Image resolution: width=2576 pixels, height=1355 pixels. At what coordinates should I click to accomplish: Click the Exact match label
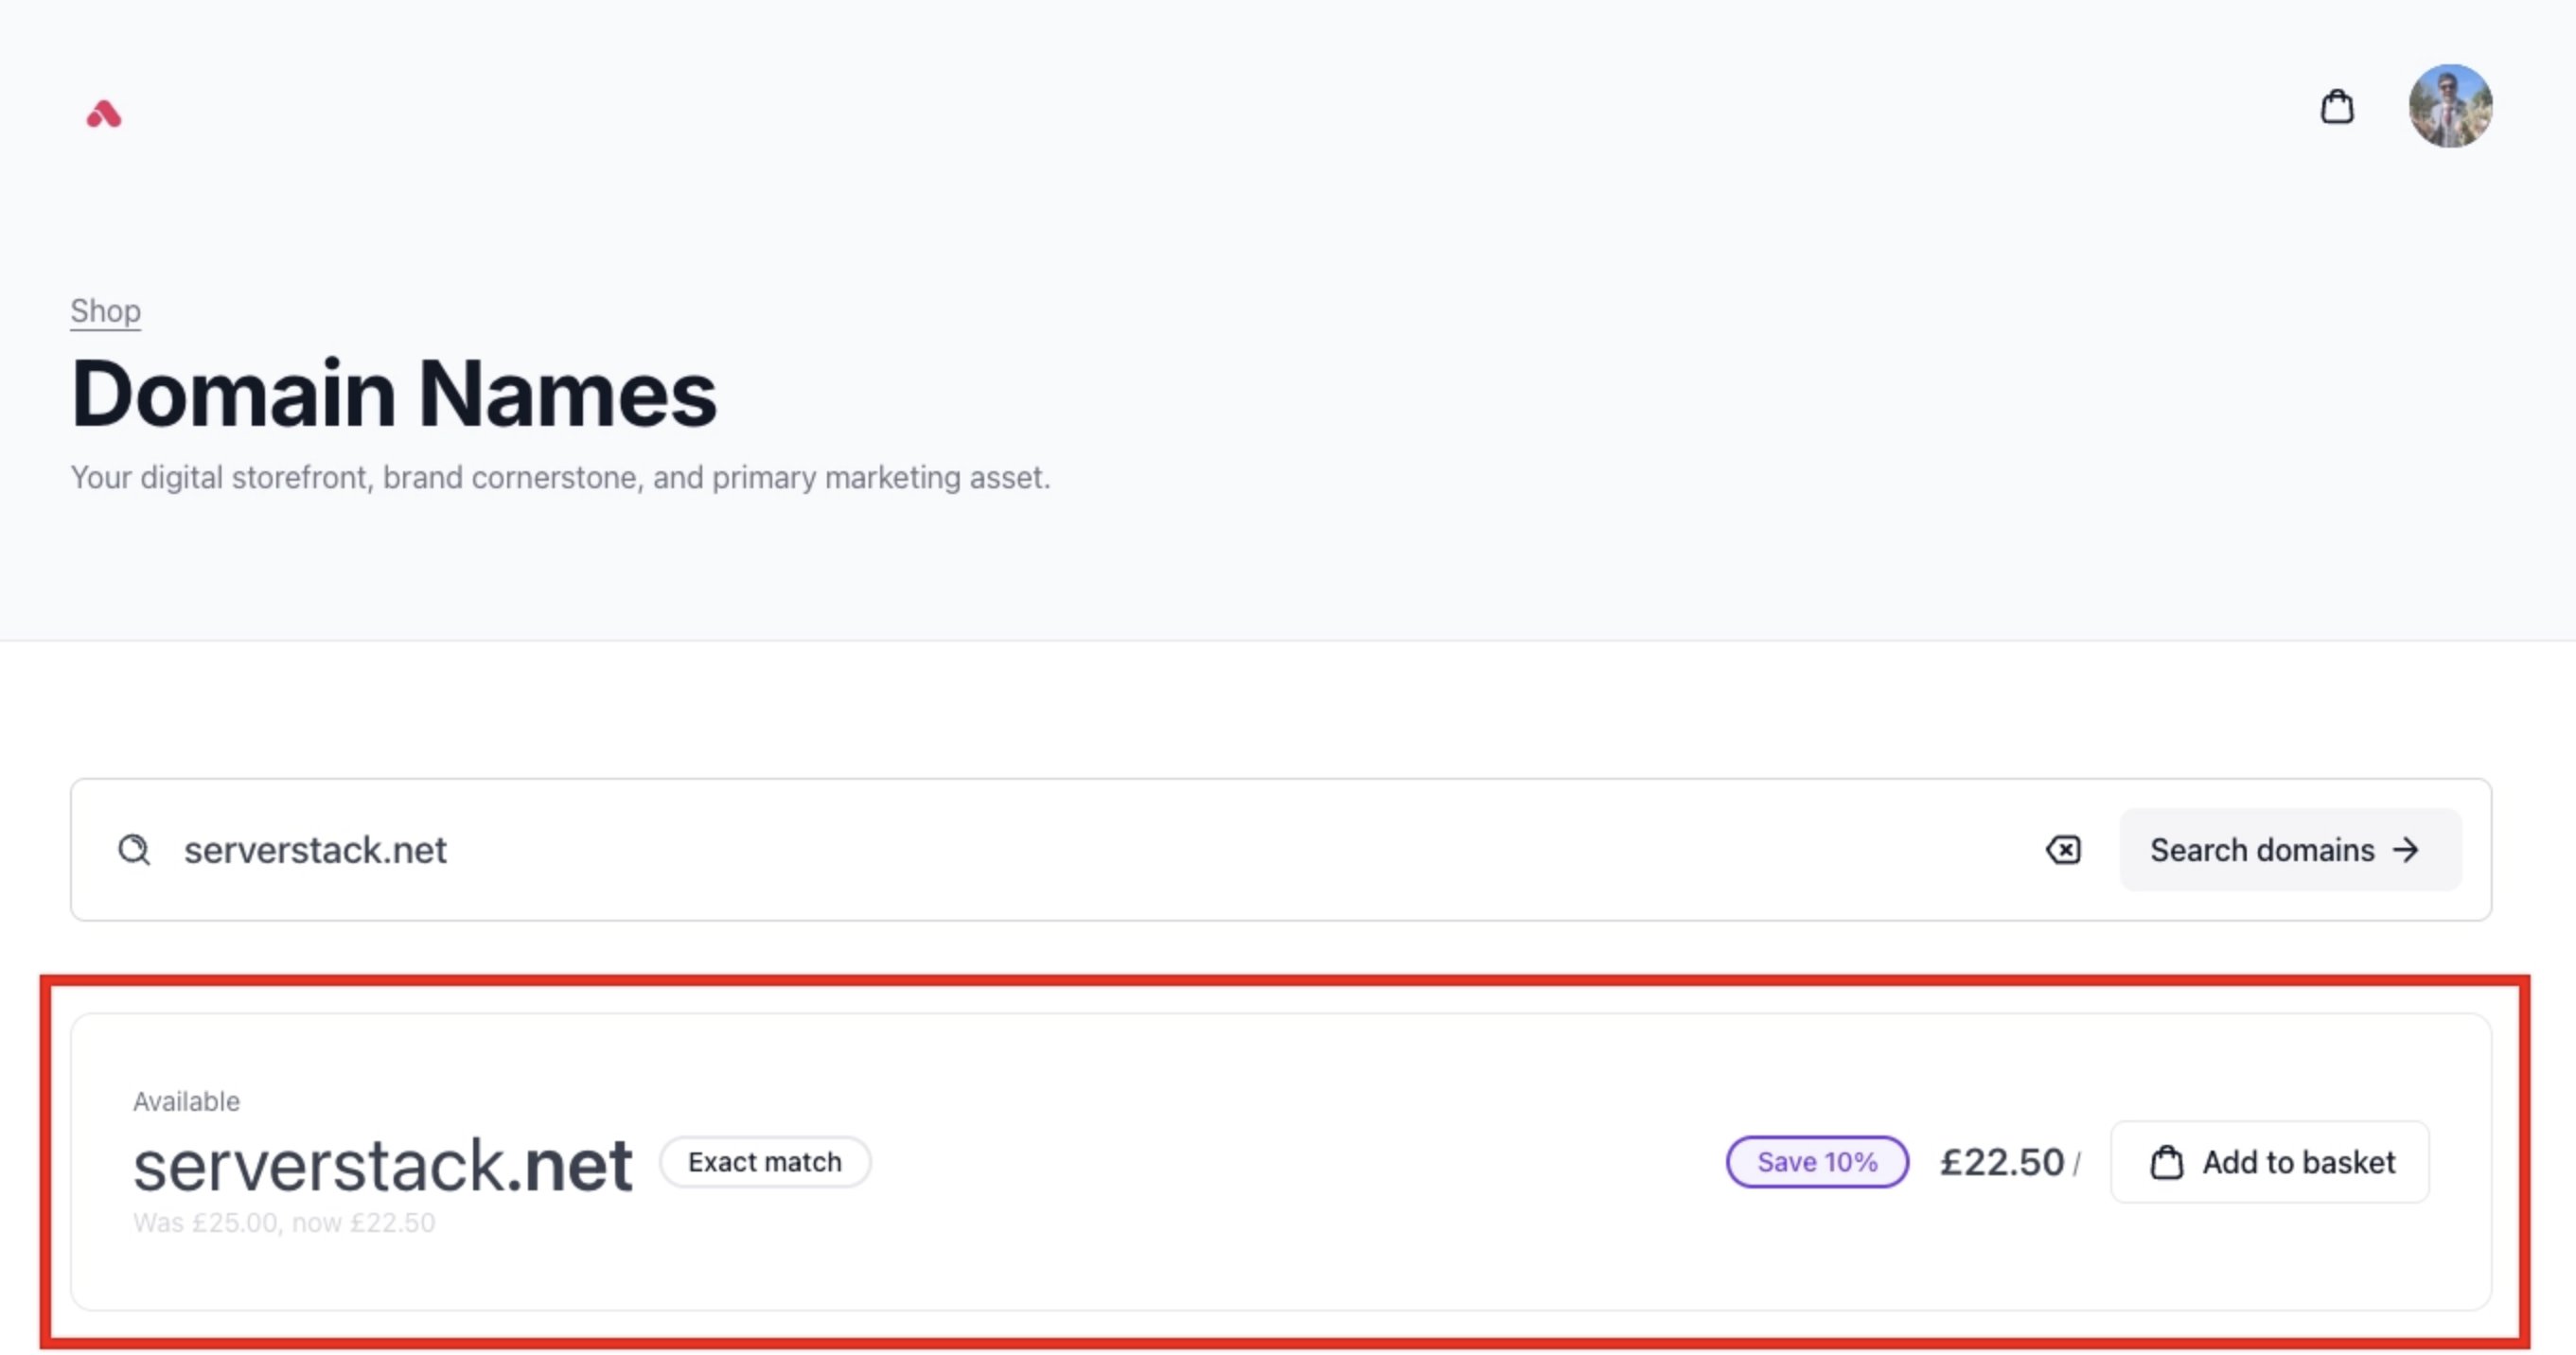coord(764,1162)
